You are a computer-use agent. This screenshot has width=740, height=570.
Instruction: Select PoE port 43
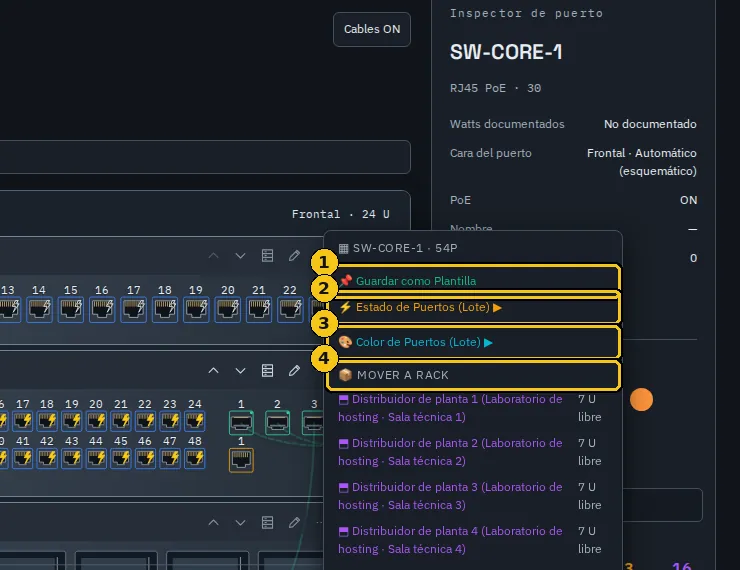pos(72,458)
